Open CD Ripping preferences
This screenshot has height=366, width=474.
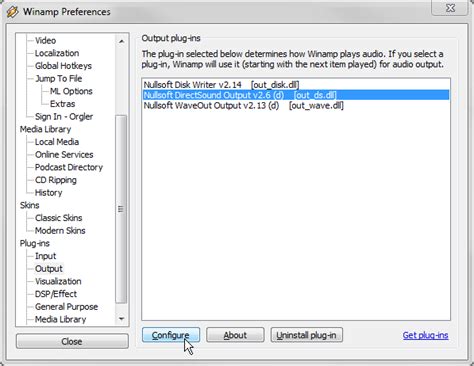click(56, 180)
